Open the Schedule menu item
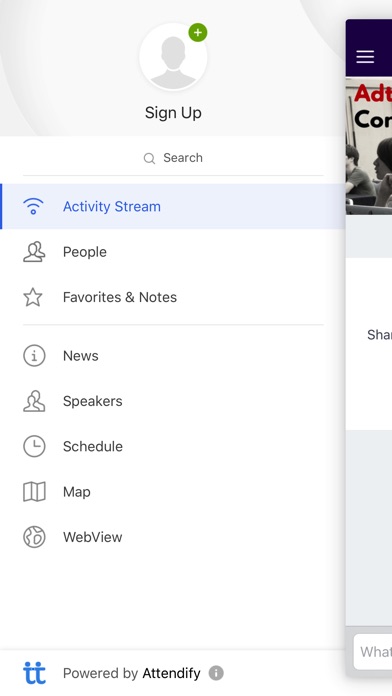Screen dimensions: 392x696 (x=173, y=446)
